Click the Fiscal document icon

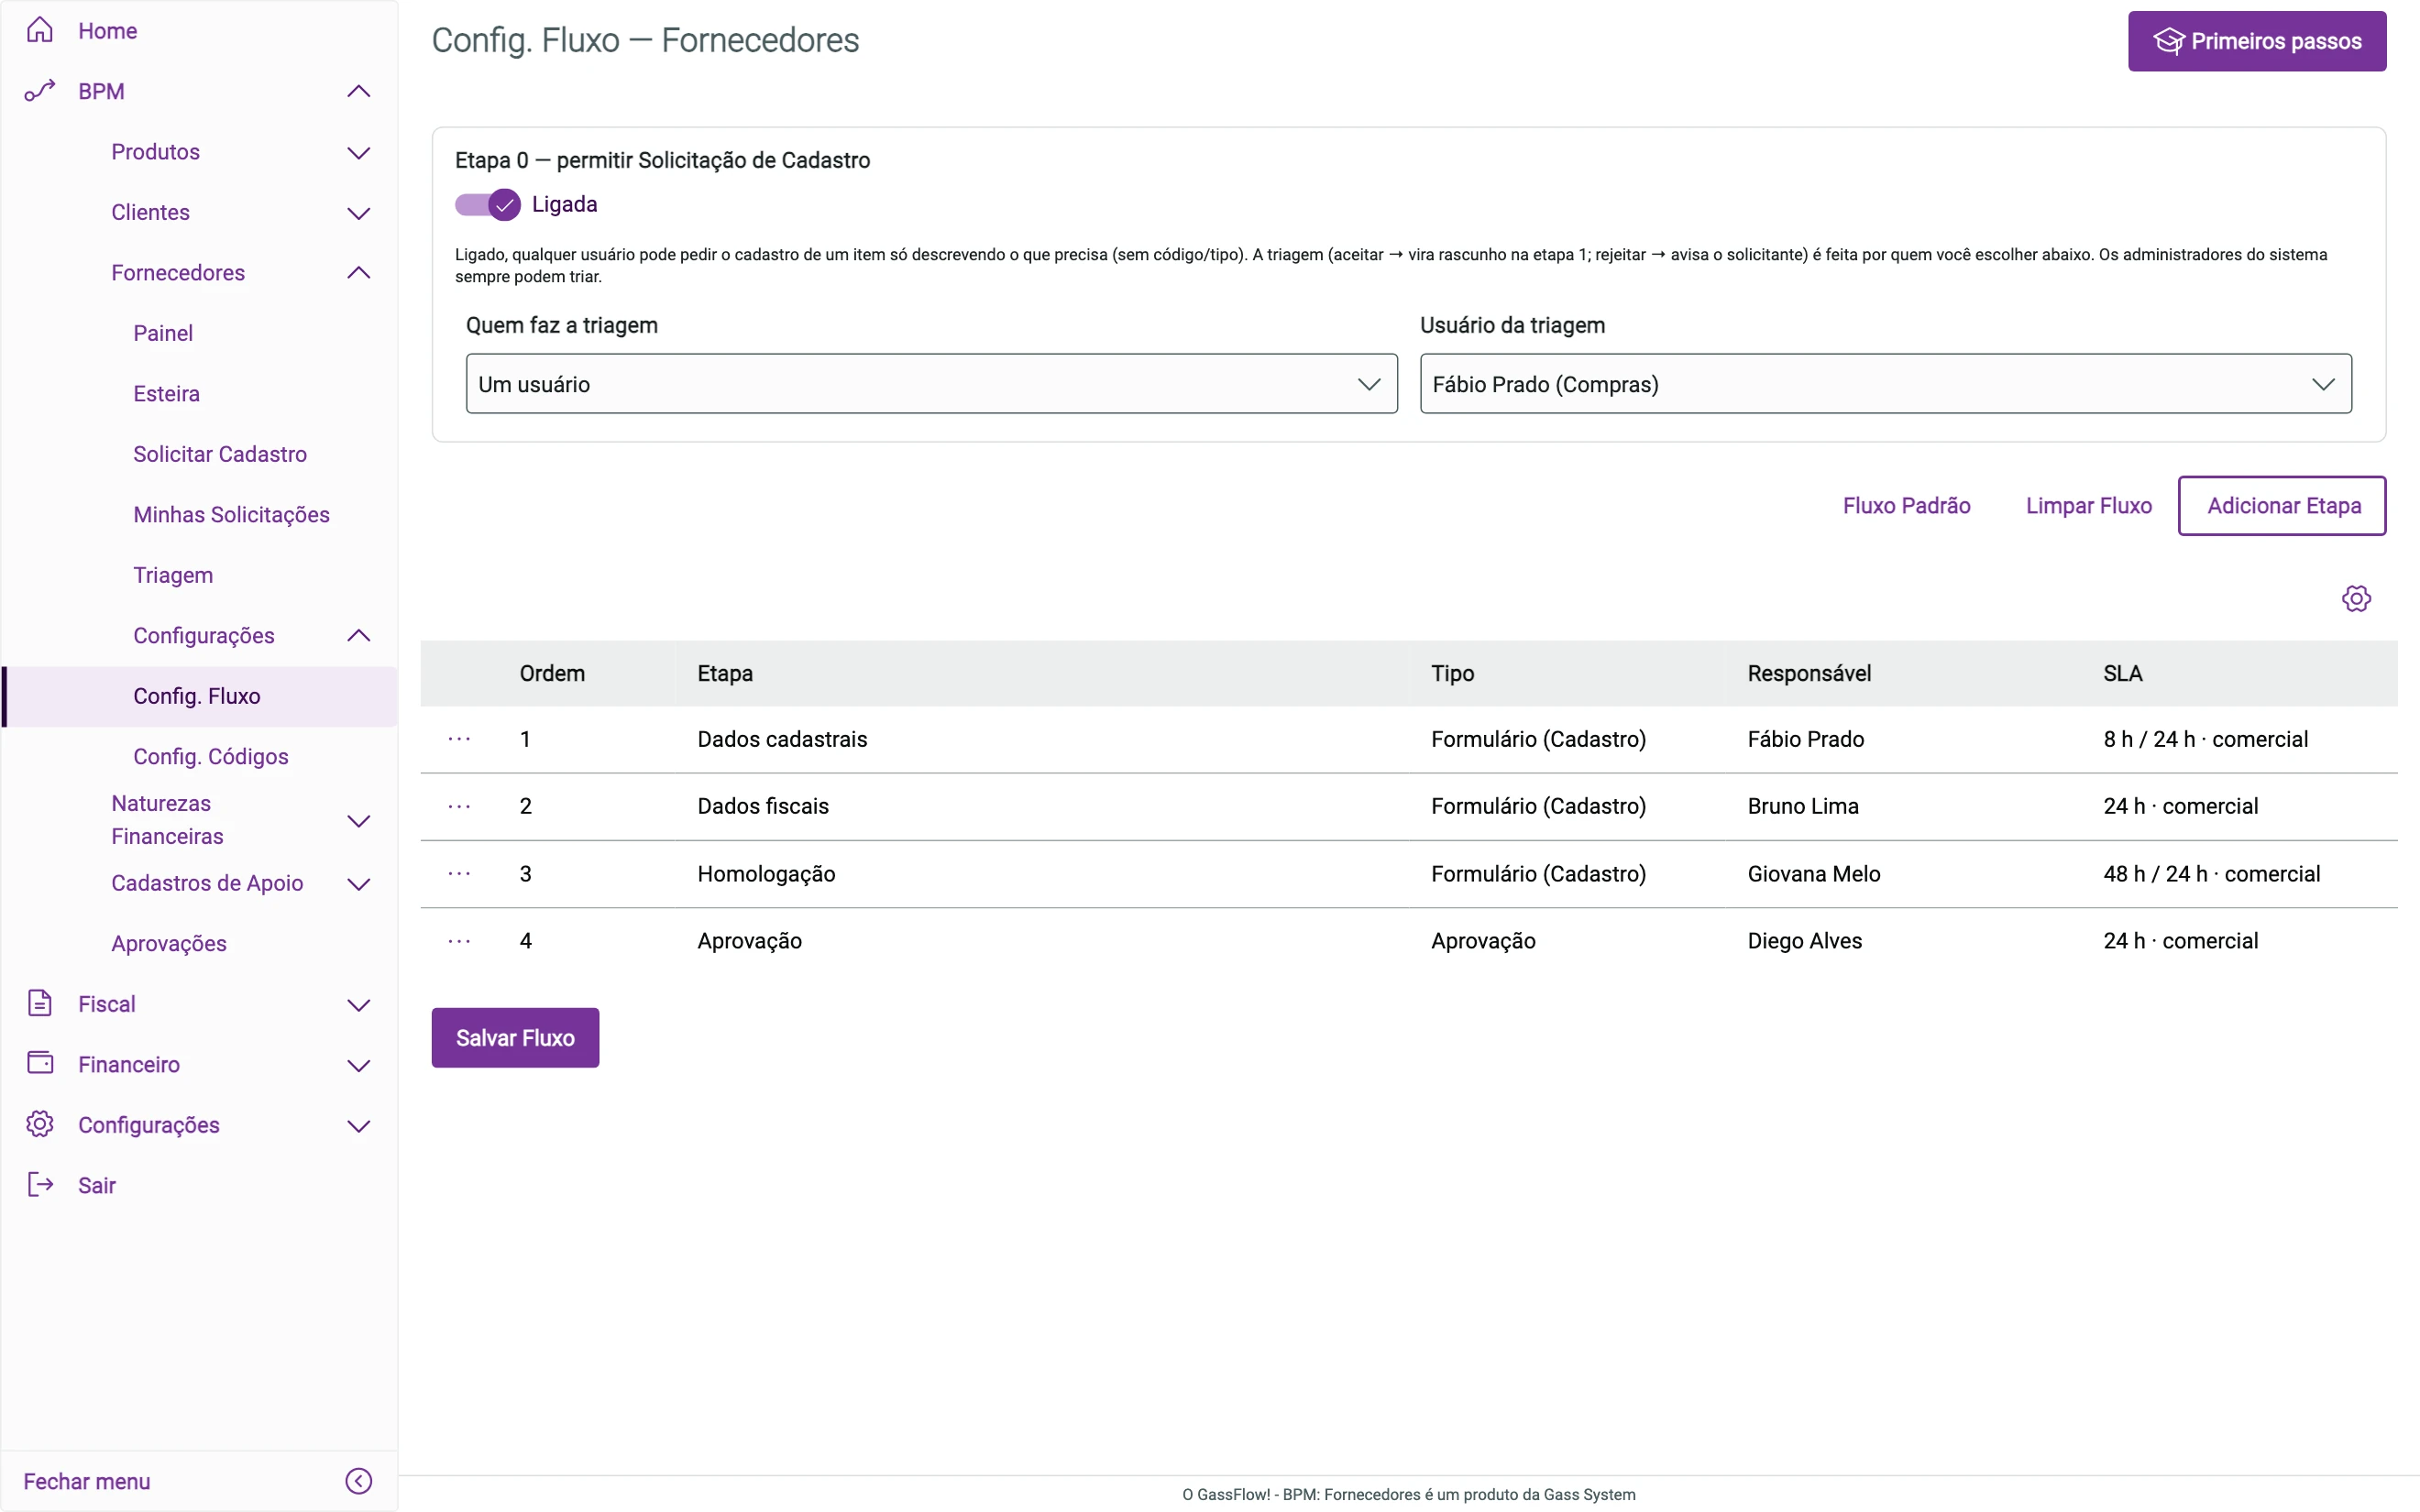pos(40,1003)
